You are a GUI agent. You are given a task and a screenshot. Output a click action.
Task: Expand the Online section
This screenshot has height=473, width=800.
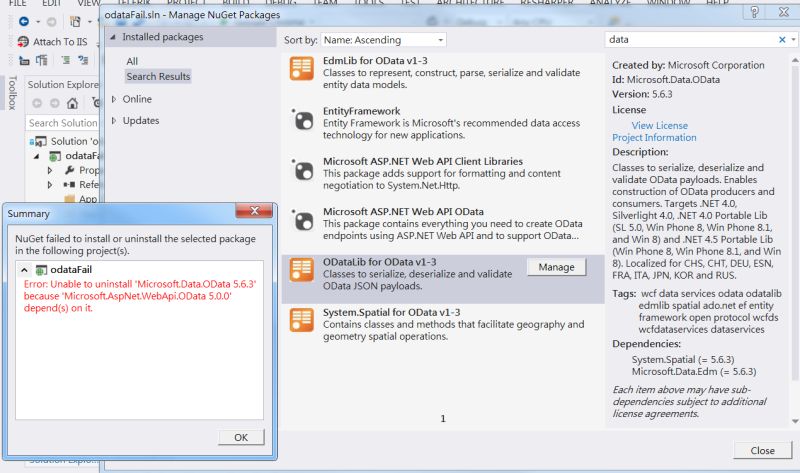point(114,99)
